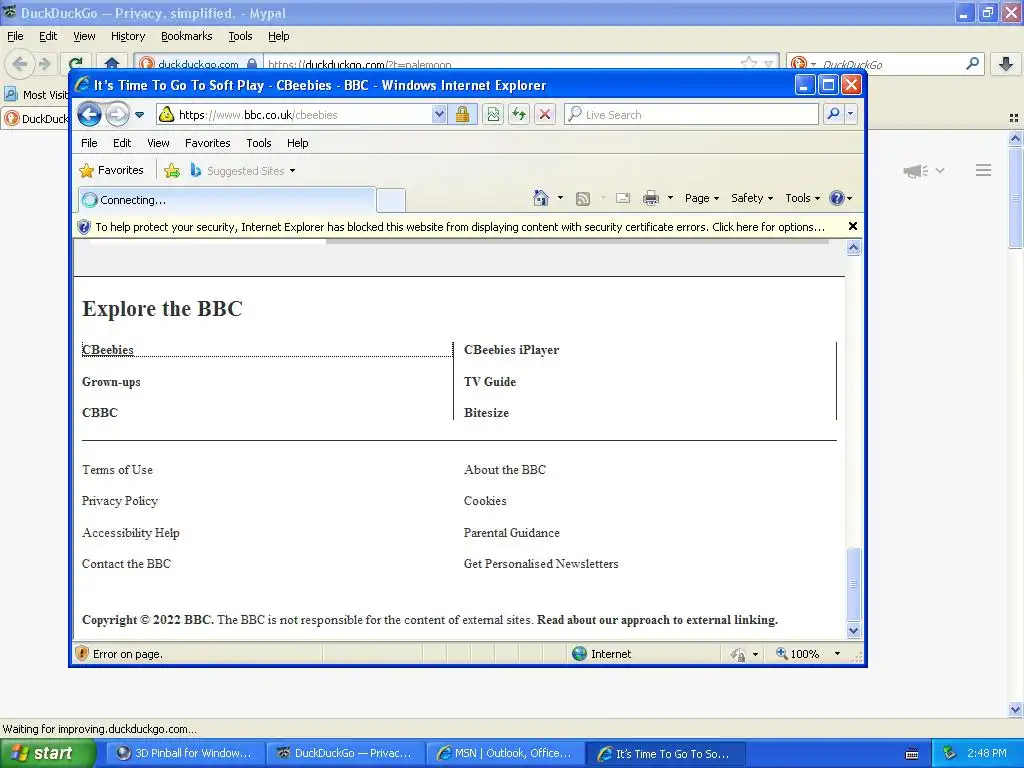Open CBeebies iPlayer link
Viewport: 1024px width, 768px height.
511,350
